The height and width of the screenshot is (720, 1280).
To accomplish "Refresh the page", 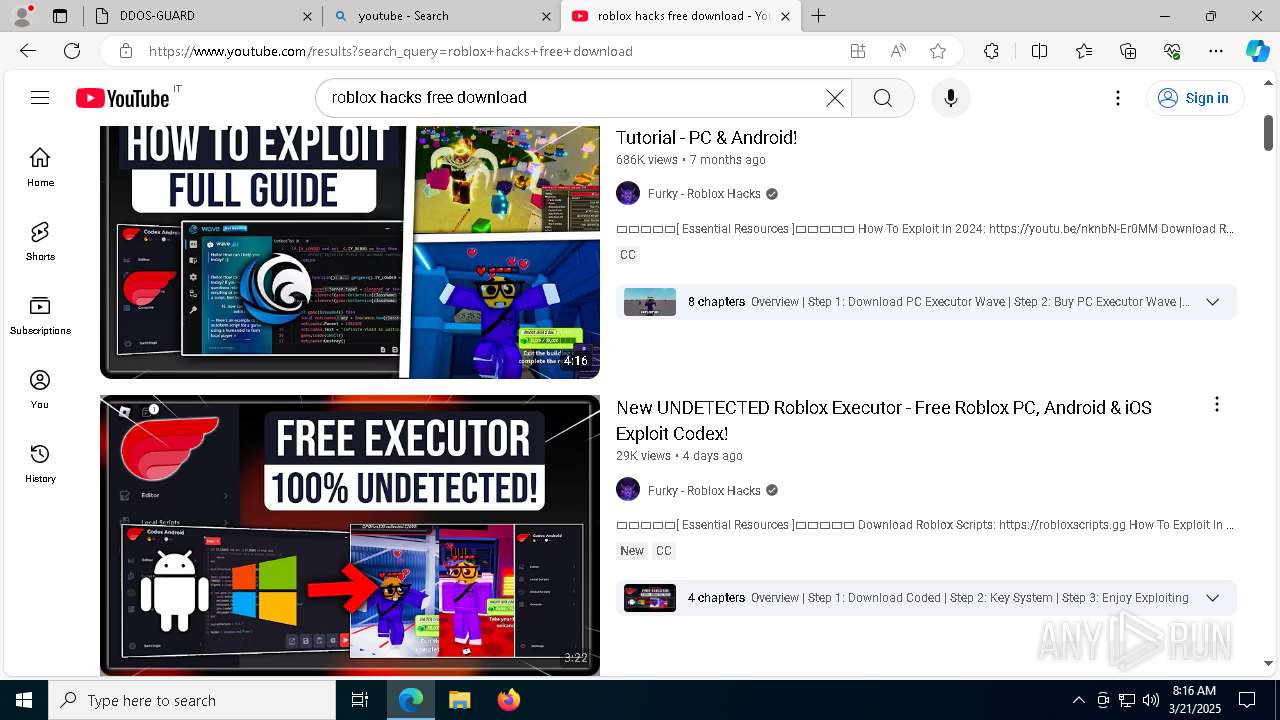I will (x=72, y=51).
